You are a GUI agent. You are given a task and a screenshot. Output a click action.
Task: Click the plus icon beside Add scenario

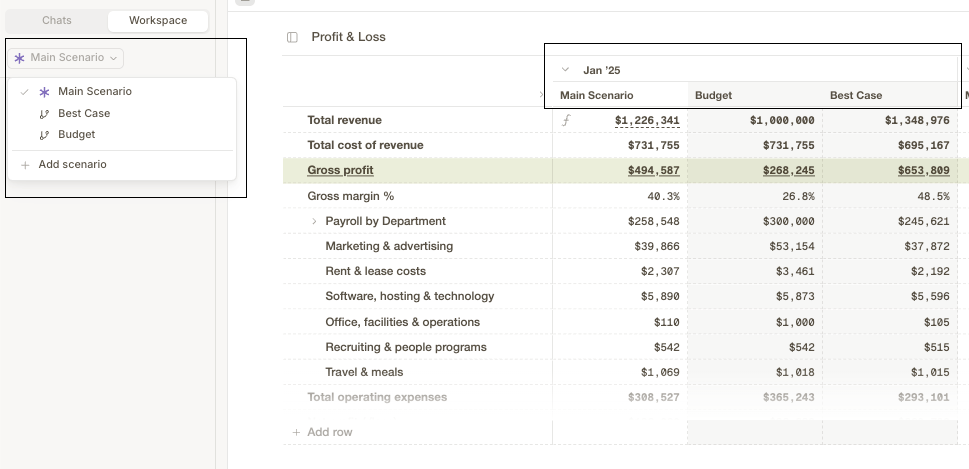pos(25,165)
